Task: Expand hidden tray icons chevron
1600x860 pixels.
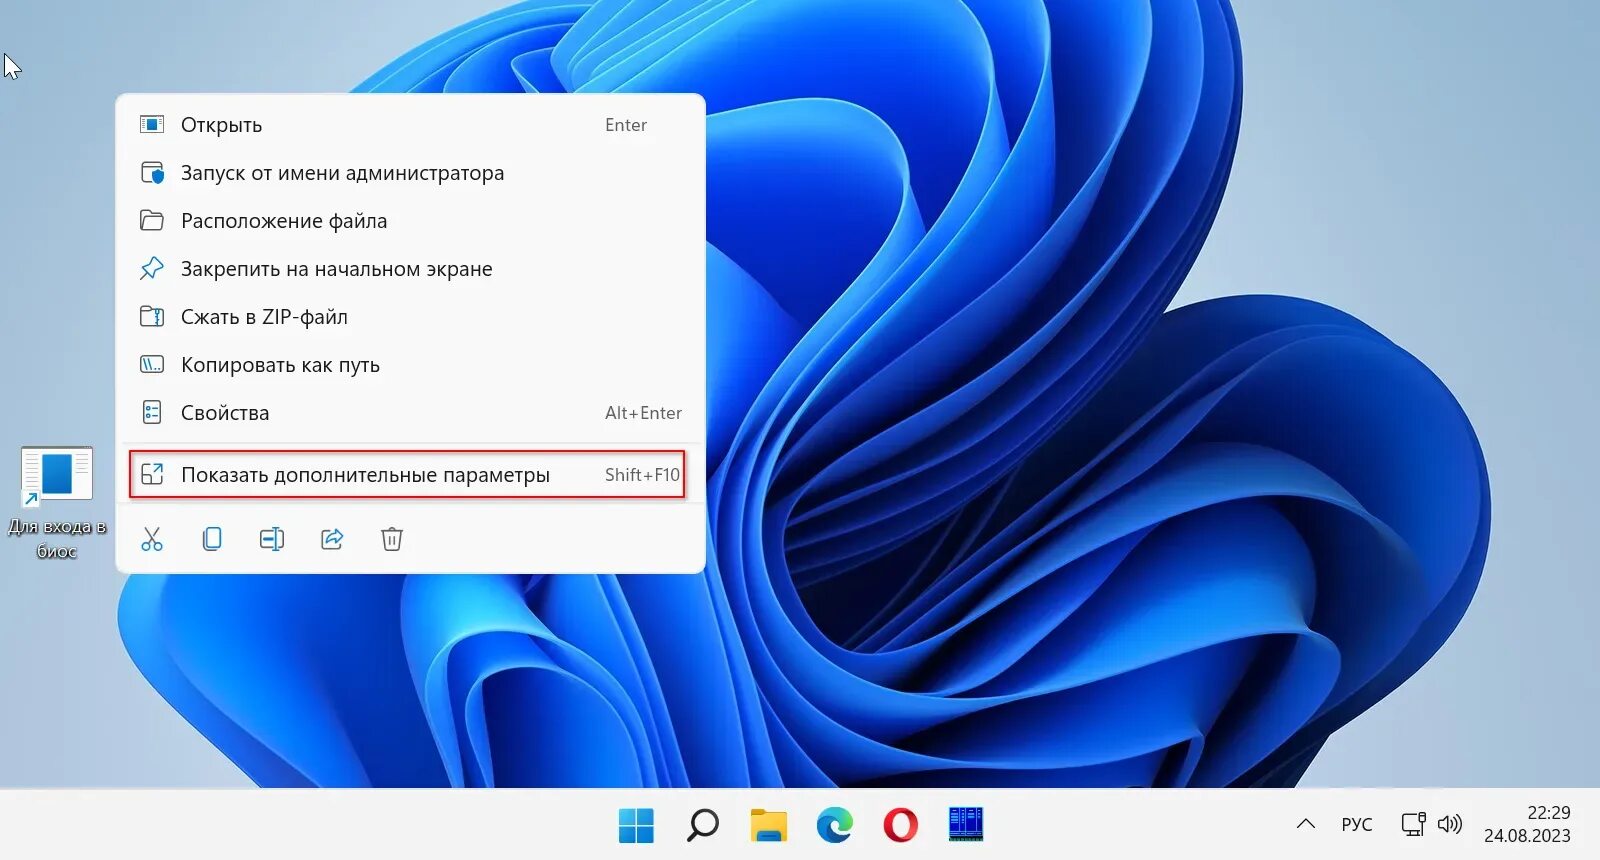Action: (1306, 824)
